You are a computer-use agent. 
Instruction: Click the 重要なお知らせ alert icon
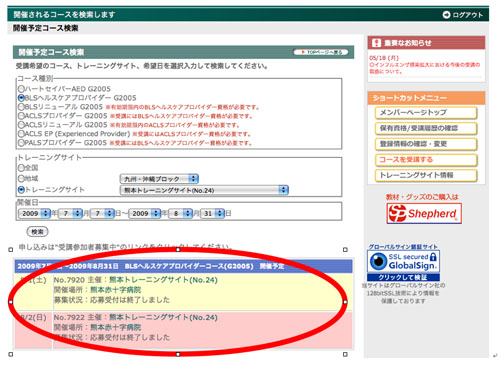click(x=377, y=43)
